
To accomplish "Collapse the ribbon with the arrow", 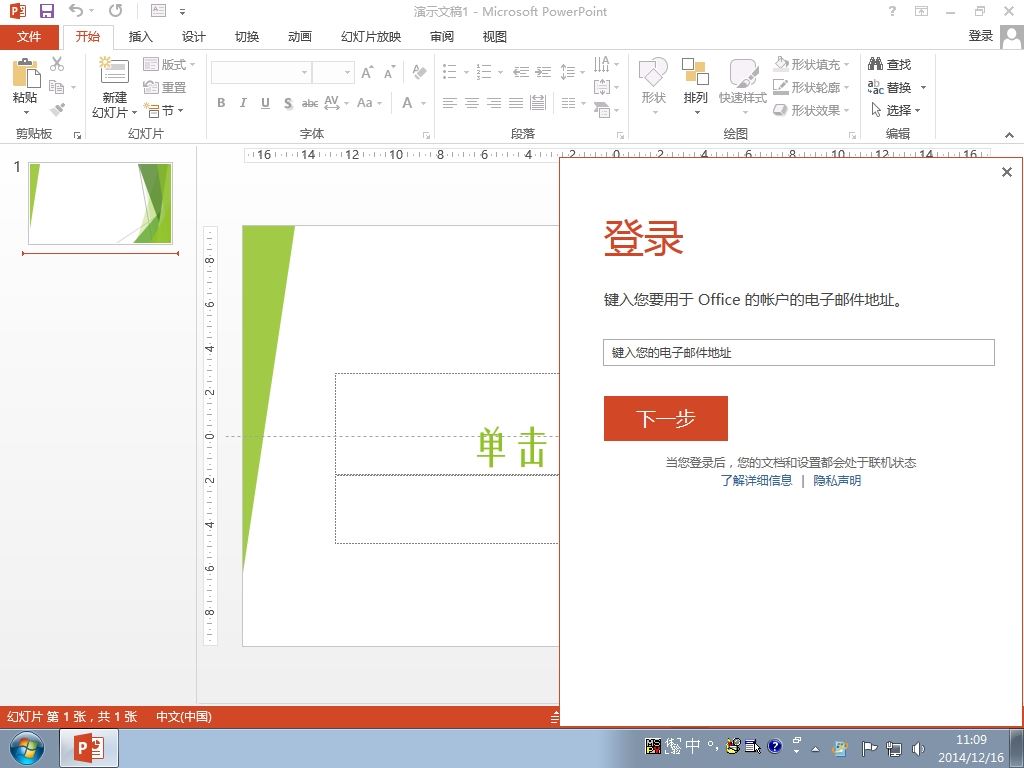I will tap(1009, 135).
